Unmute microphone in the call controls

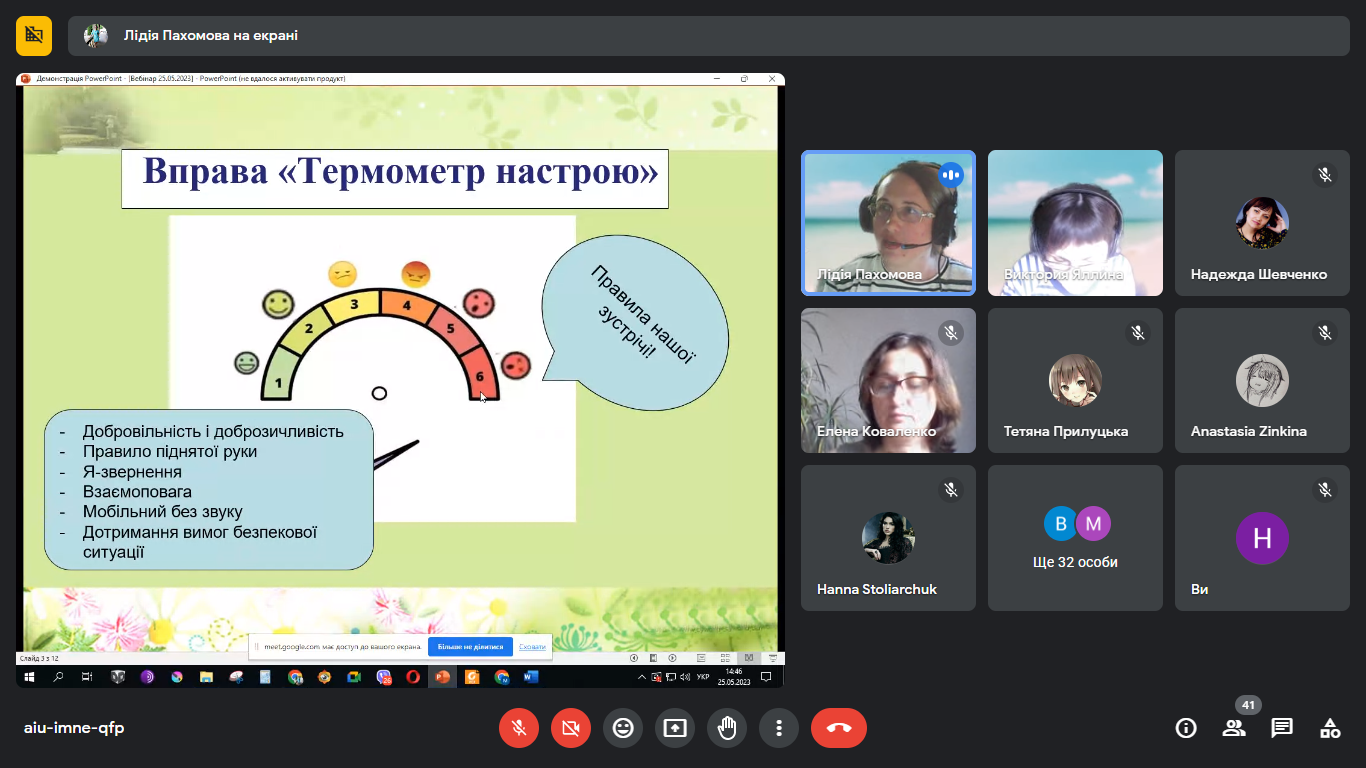tap(519, 728)
